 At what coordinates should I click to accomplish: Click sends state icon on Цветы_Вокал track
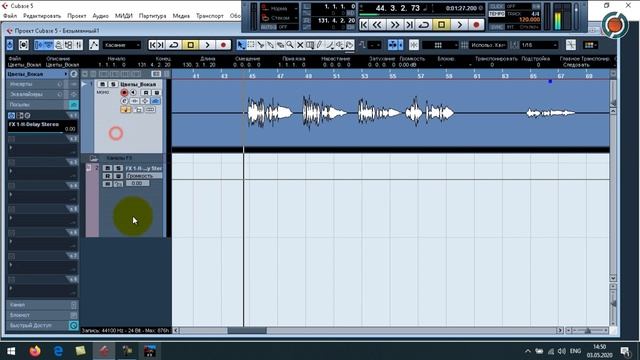coord(156,101)
